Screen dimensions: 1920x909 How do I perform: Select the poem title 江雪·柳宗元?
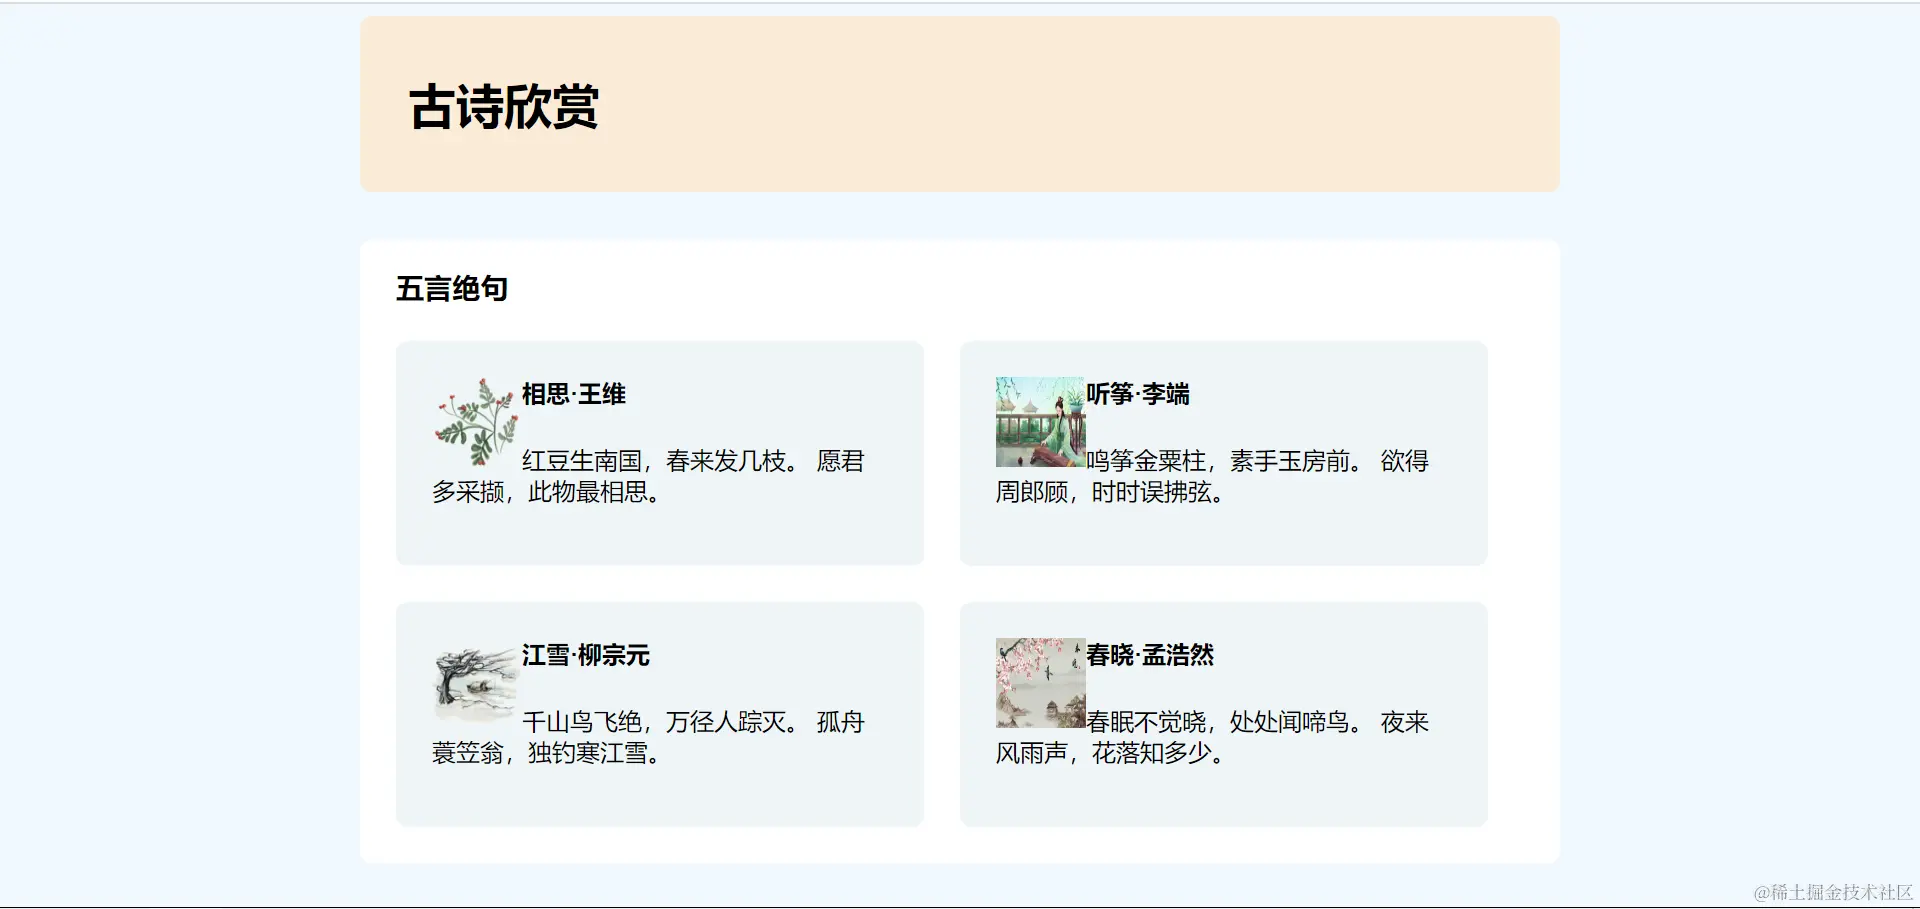(585, 656)
